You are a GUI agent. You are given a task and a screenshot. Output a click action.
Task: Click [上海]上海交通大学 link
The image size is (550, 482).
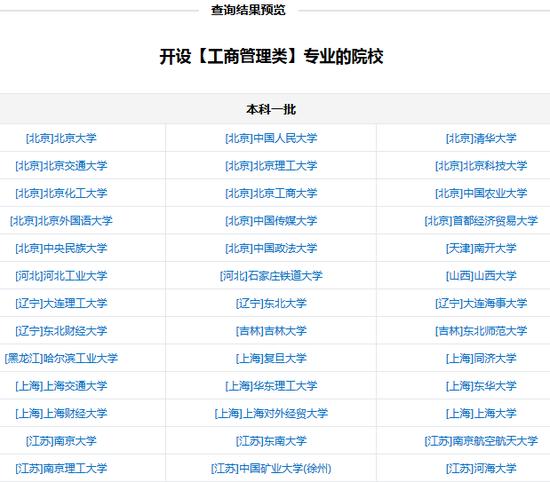(61, 386)
